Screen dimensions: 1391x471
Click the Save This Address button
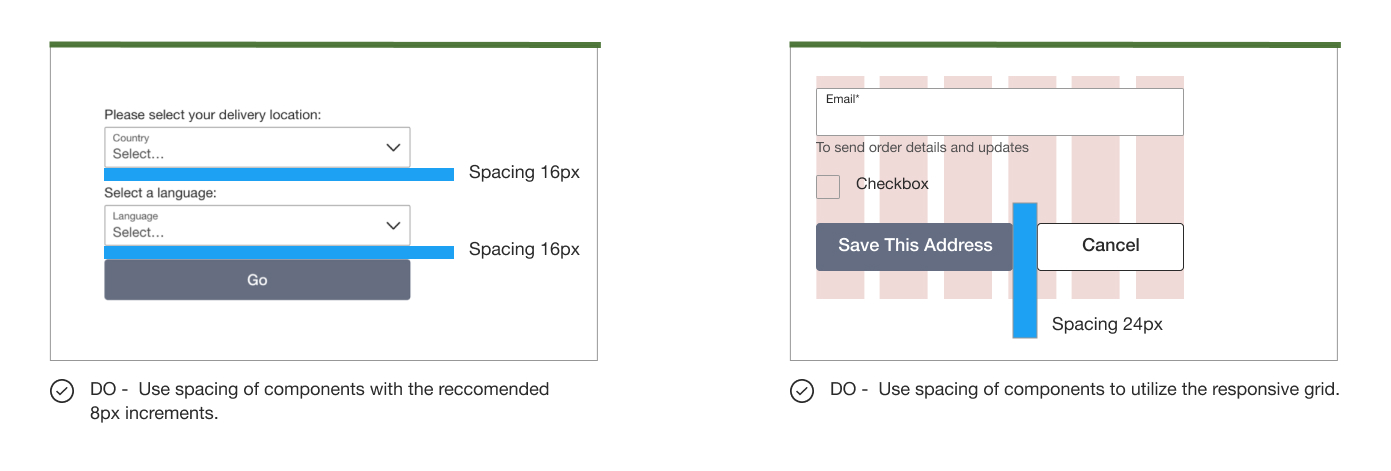pyautogui.click(x=914, y=246)
